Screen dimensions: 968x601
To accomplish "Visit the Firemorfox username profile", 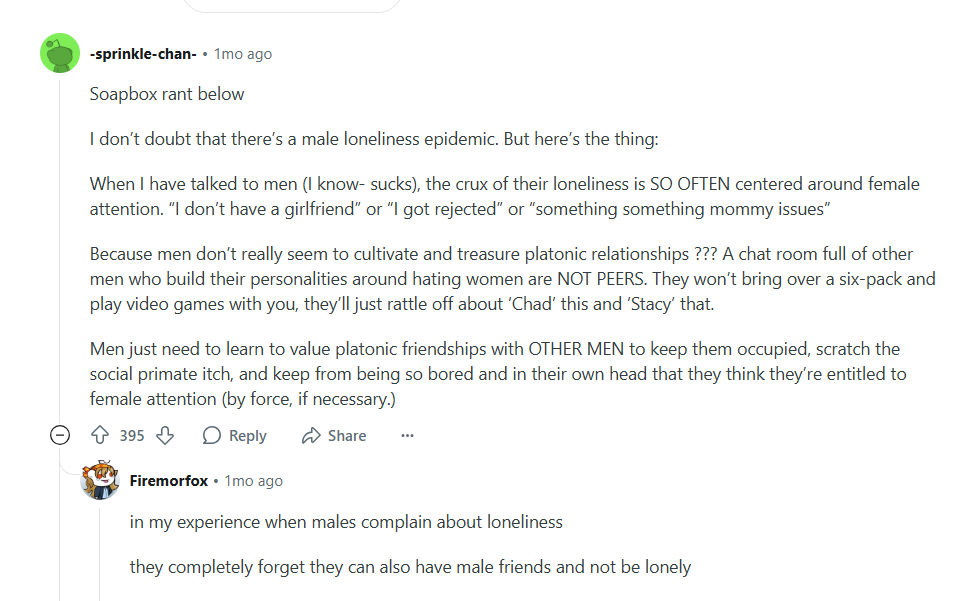I will point(169,481).
